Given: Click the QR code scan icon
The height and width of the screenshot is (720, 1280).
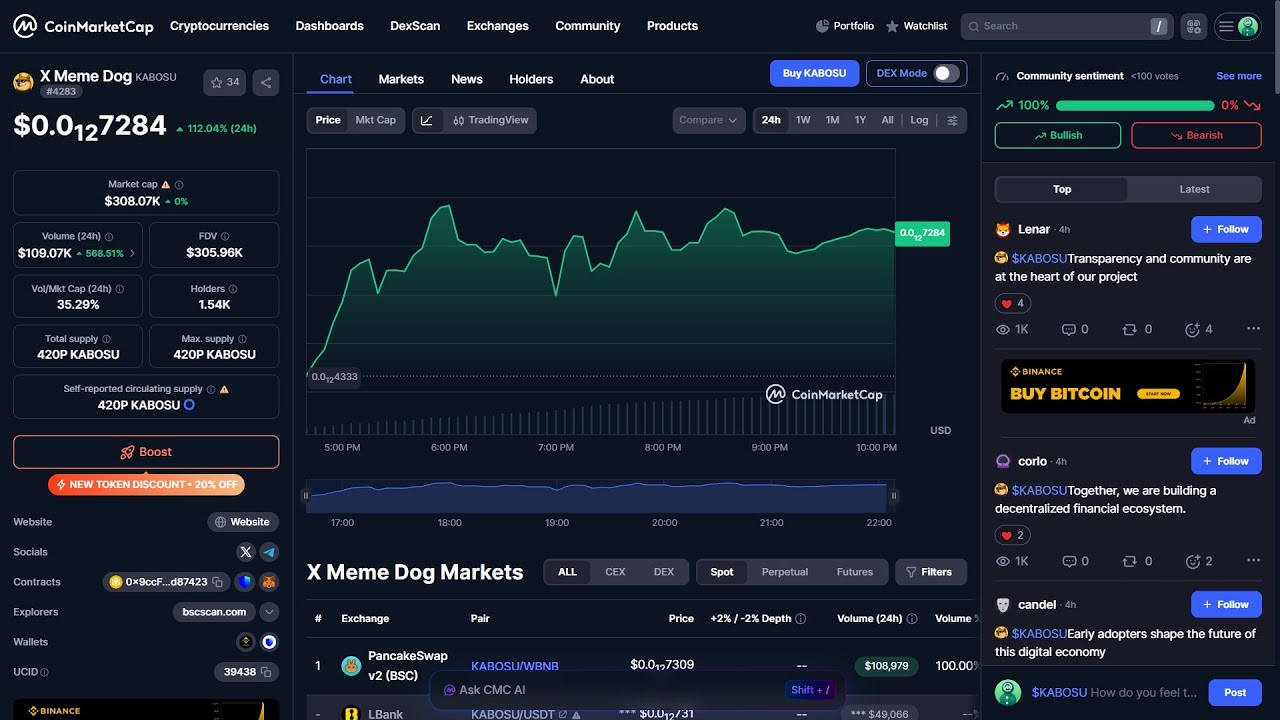Looking at the screenshot, I should [x=1192, y=26].
